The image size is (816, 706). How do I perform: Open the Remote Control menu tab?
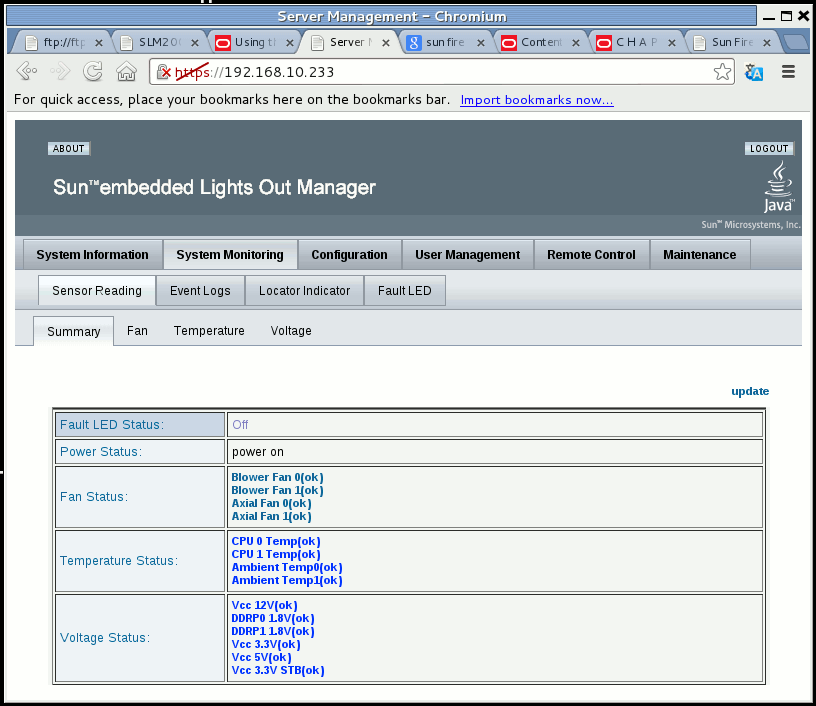coord(591,255)
